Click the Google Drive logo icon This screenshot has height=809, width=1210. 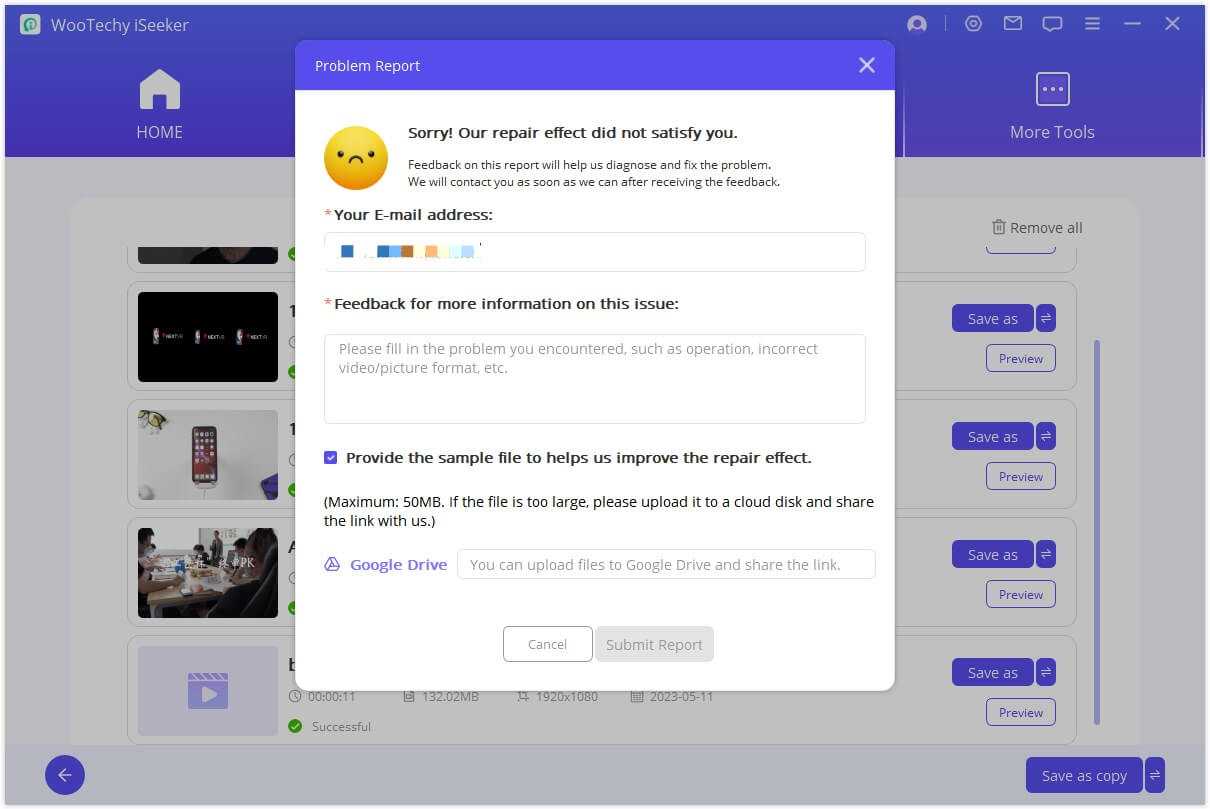point(332,564)
